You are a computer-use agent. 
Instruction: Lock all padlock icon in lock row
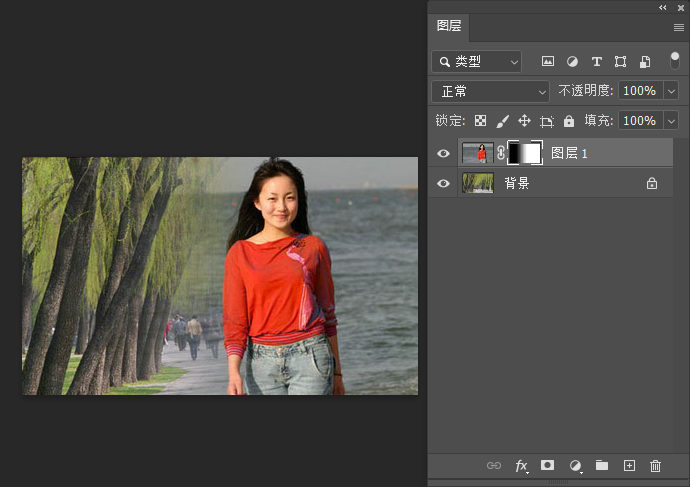[569, 121]
